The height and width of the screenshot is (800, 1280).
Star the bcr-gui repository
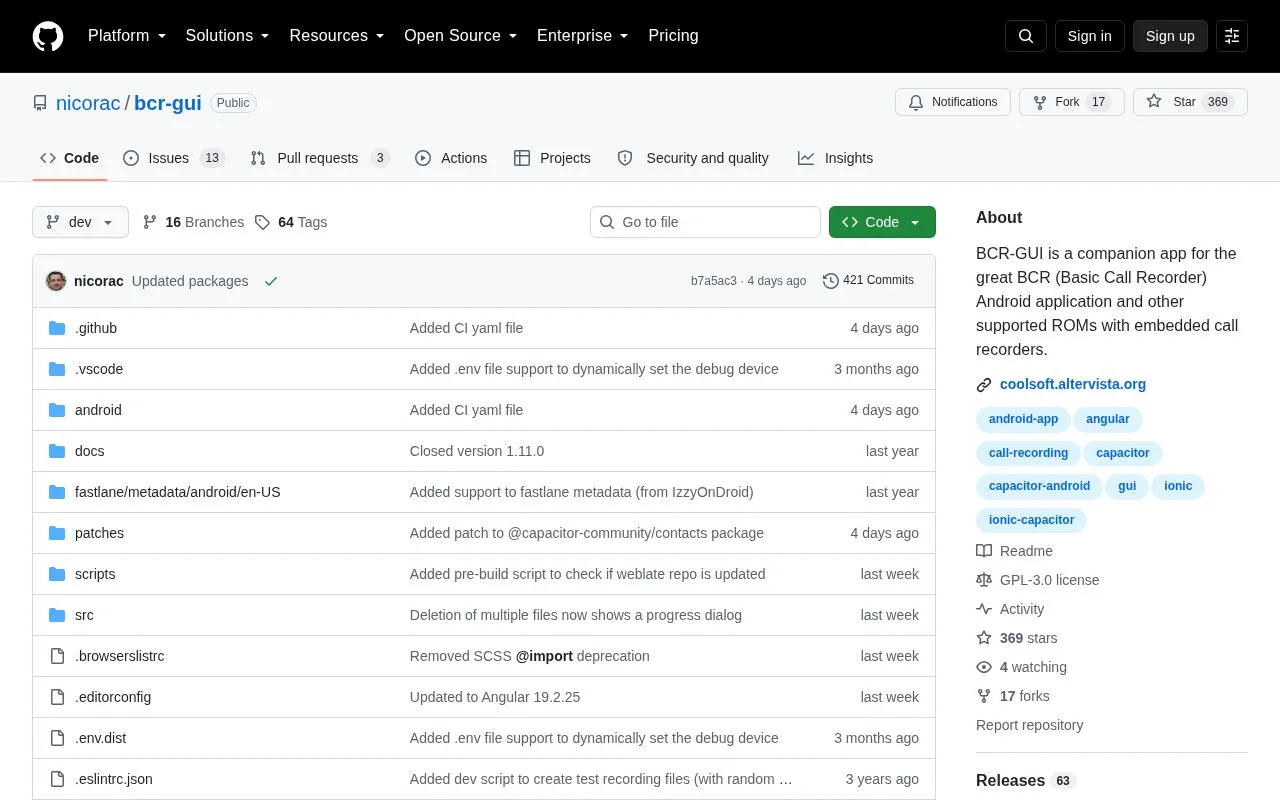coord(1190,102)
